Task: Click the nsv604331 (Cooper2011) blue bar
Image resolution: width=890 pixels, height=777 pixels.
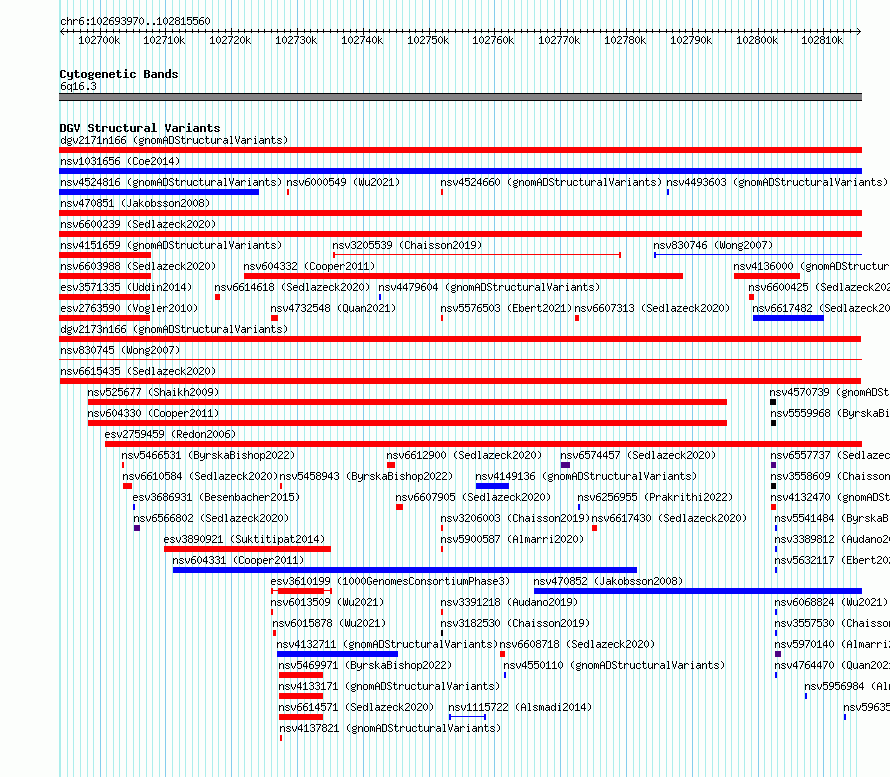Action: (x=405, y=570)
